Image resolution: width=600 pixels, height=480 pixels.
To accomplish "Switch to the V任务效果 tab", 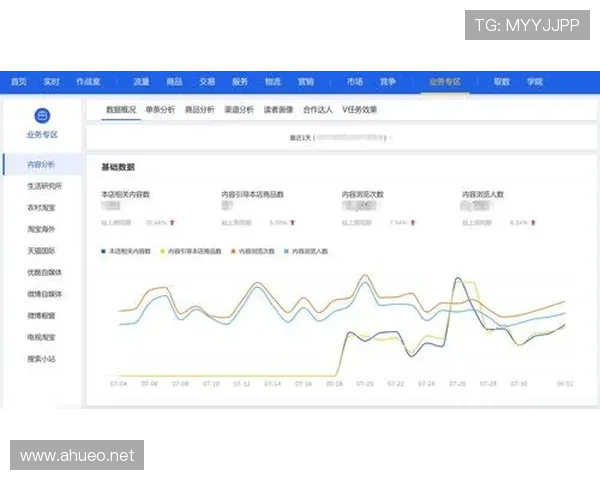I will click(360, 110).
